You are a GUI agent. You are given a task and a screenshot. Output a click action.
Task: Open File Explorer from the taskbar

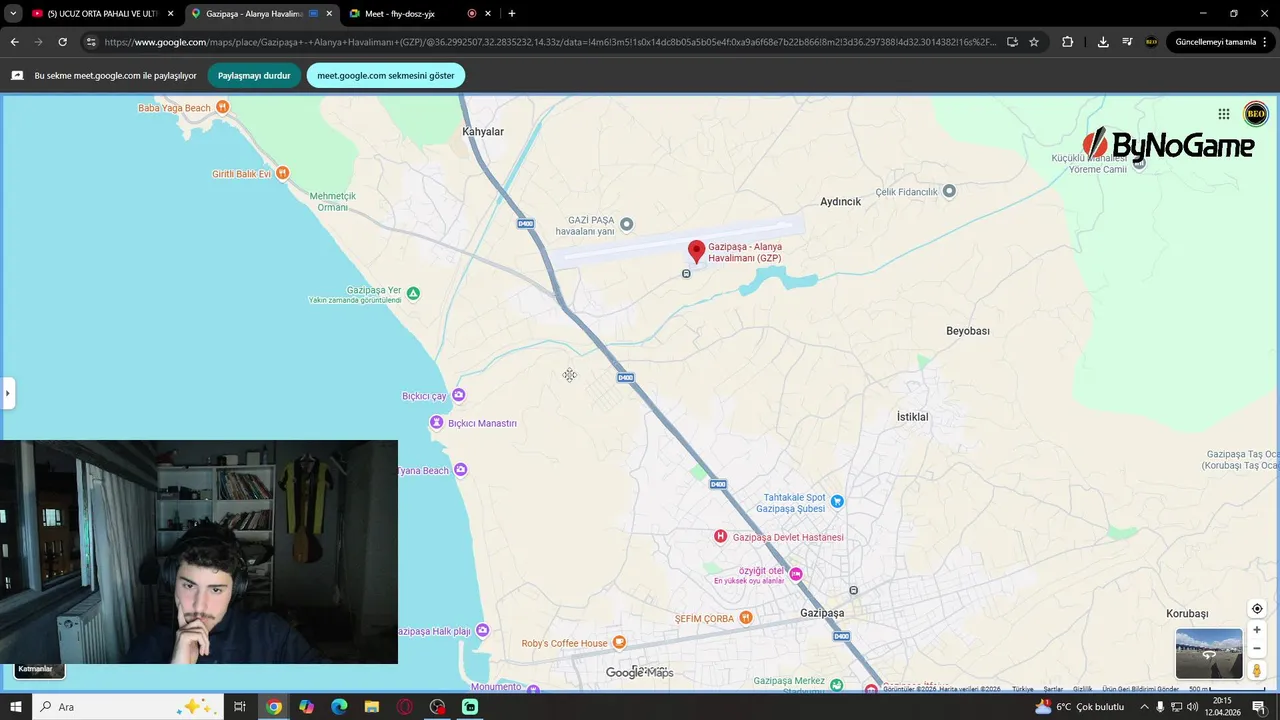click(371, 707)
